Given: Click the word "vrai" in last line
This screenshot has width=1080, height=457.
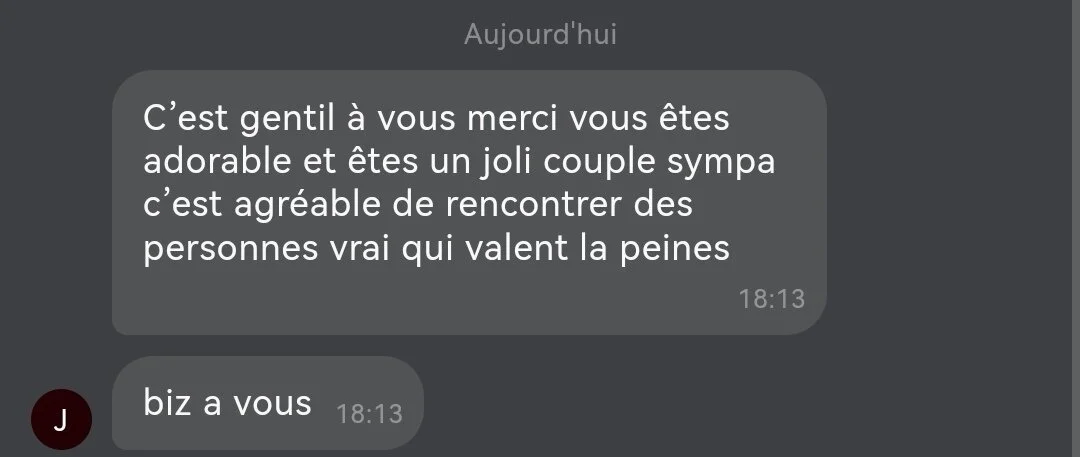Looking at the screenshot, I should [360, 247].
